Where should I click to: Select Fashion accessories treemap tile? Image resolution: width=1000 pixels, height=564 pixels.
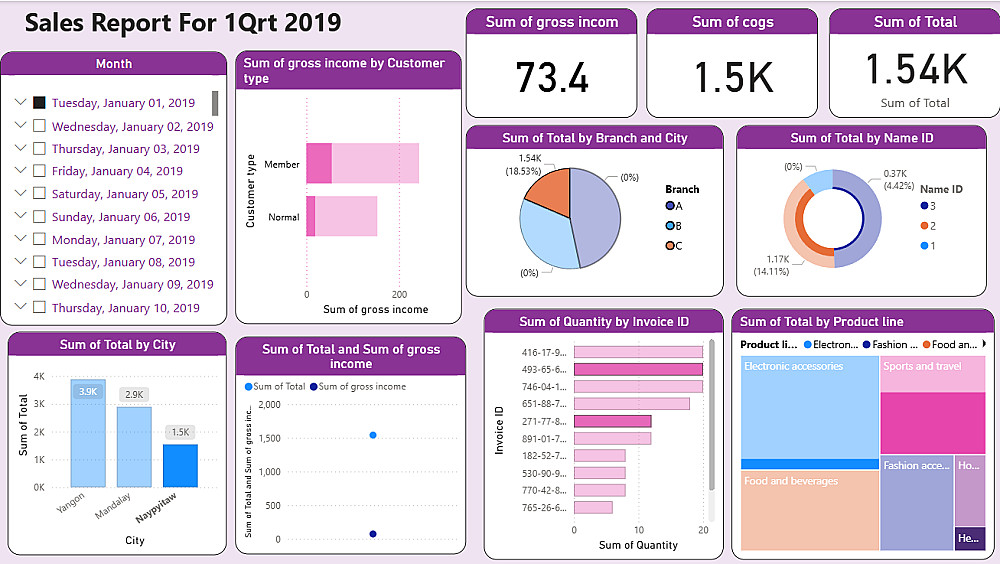pyautogui.click(x=916, y=503)
